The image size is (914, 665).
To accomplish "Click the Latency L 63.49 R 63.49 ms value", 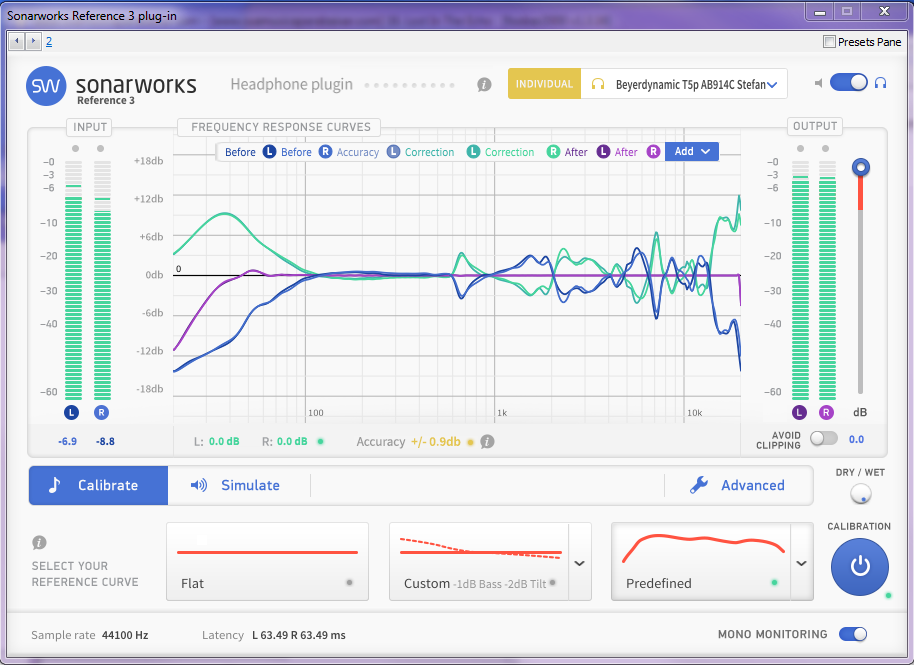I will 298,635.
